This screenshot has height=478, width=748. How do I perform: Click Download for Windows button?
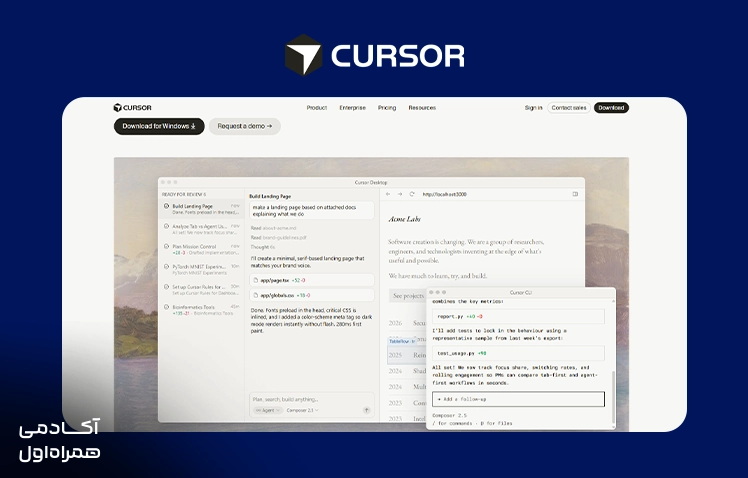159,126
